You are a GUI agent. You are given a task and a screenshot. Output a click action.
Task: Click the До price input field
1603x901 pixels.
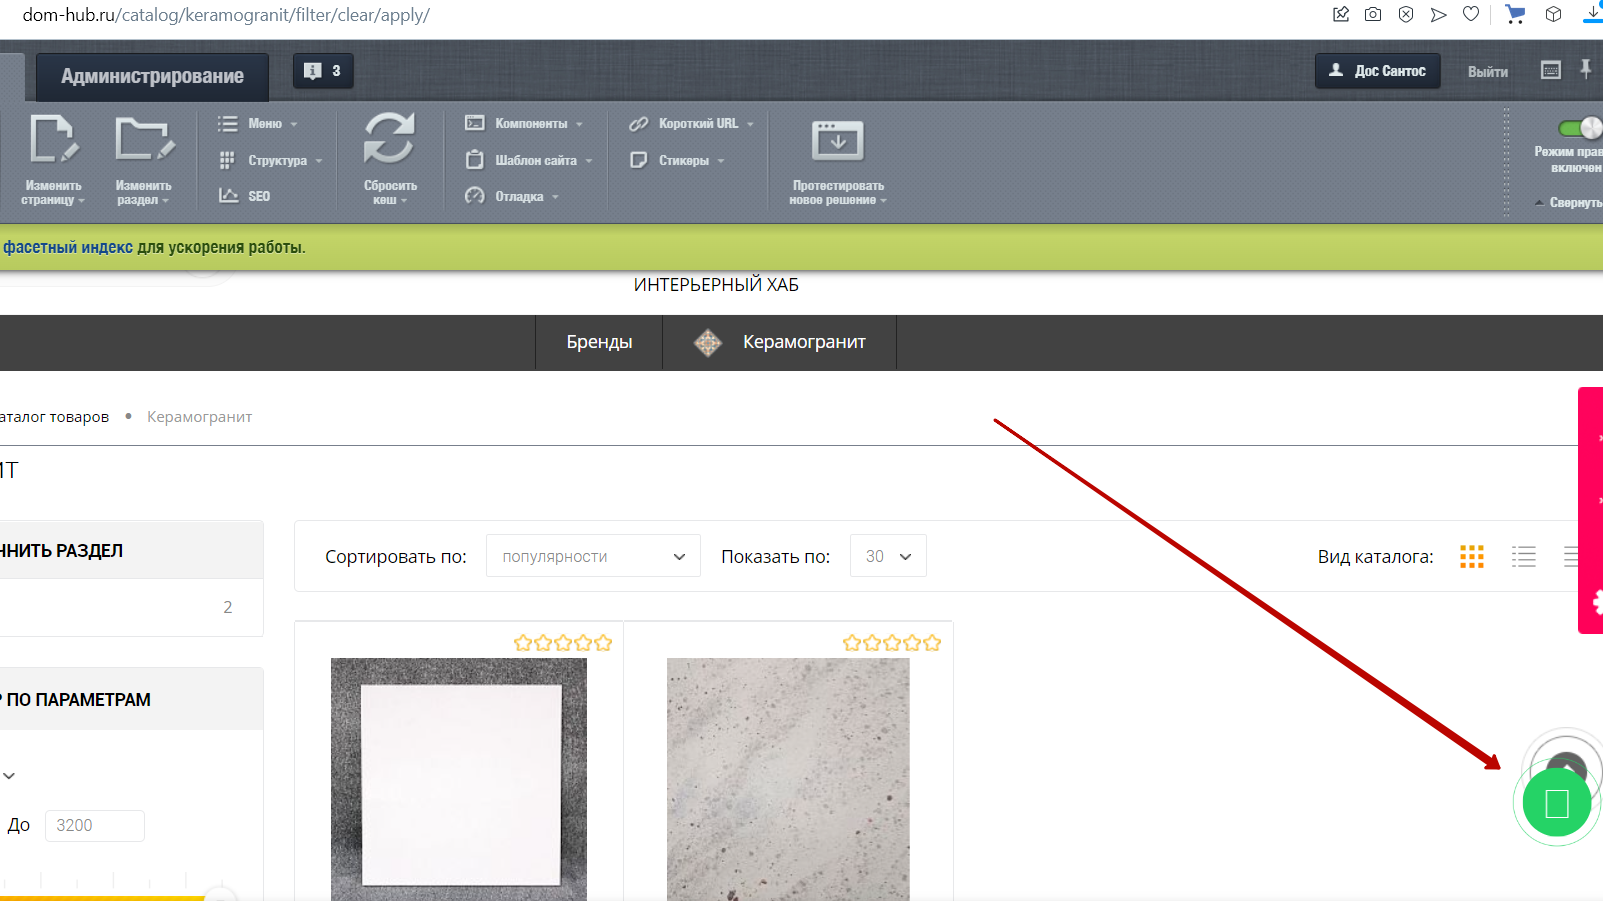point(94,825)
